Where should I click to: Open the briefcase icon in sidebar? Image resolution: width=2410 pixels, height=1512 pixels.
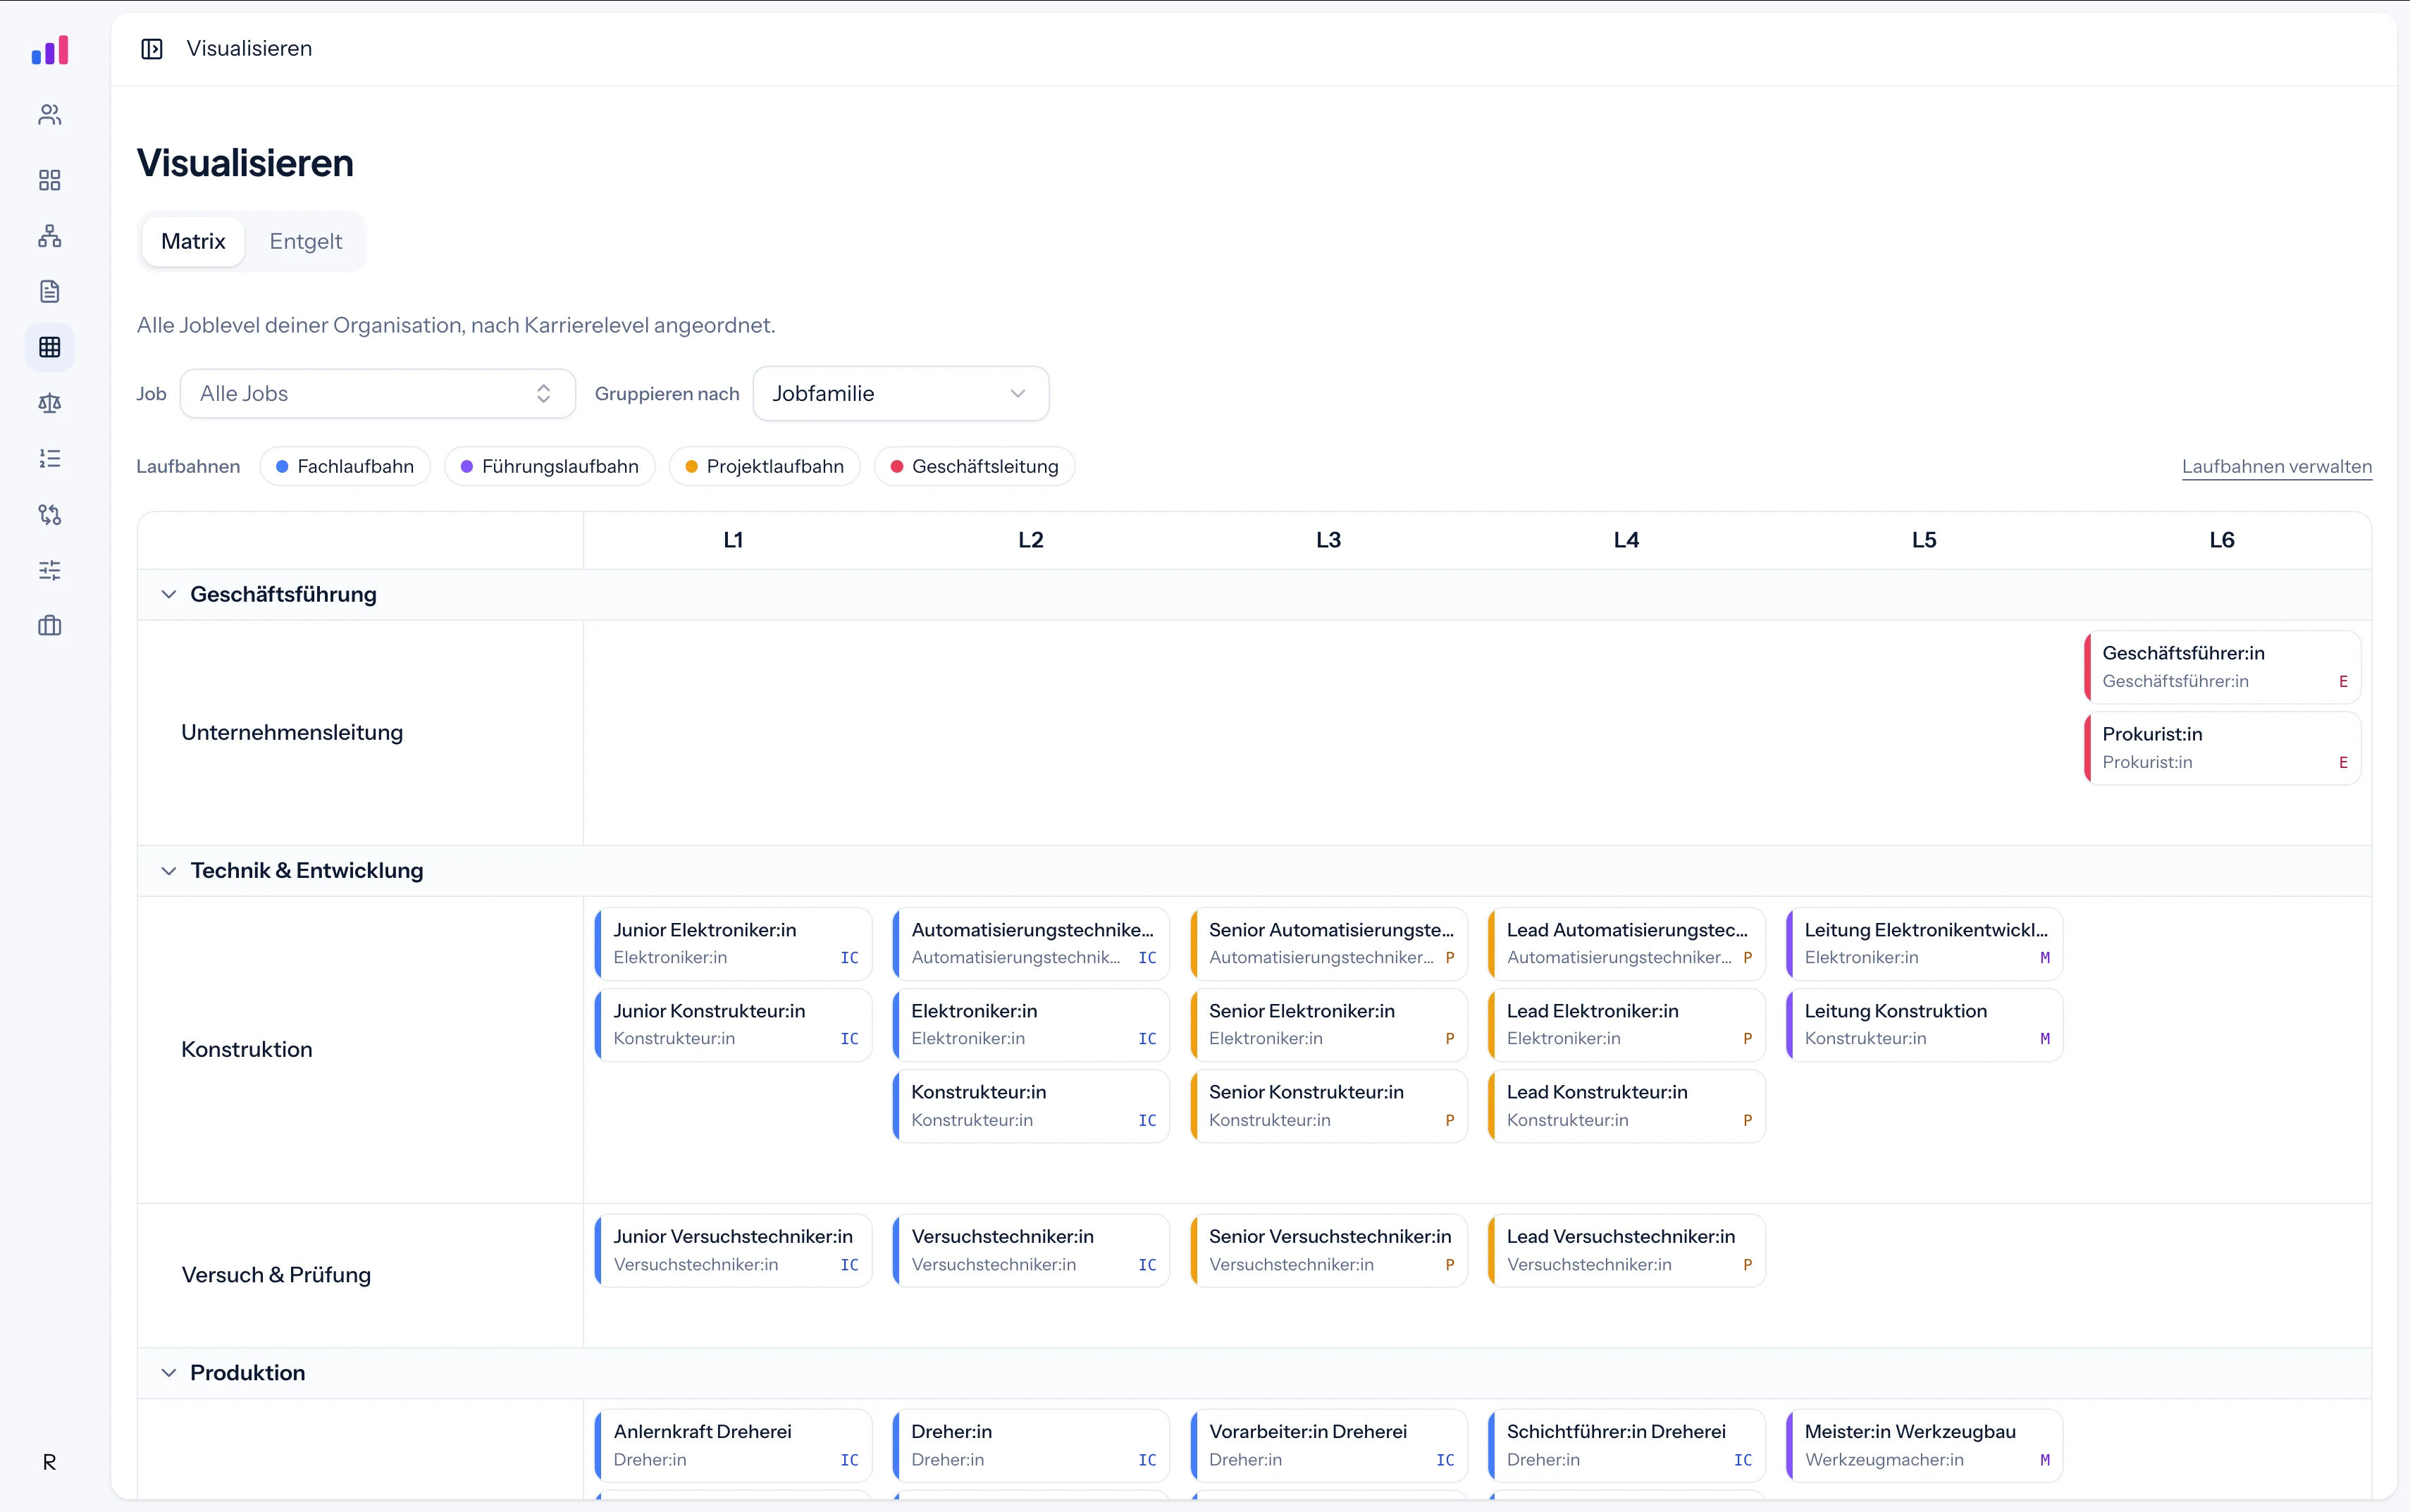point(50,626)
